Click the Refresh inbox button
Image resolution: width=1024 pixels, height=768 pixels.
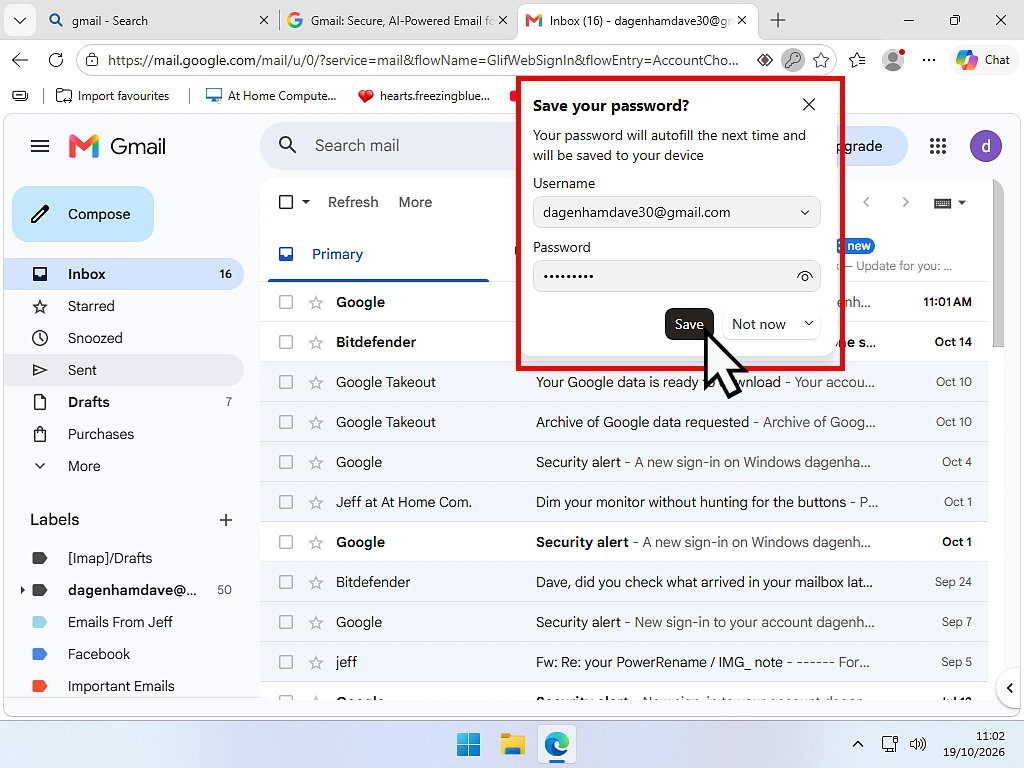point(353,202)
